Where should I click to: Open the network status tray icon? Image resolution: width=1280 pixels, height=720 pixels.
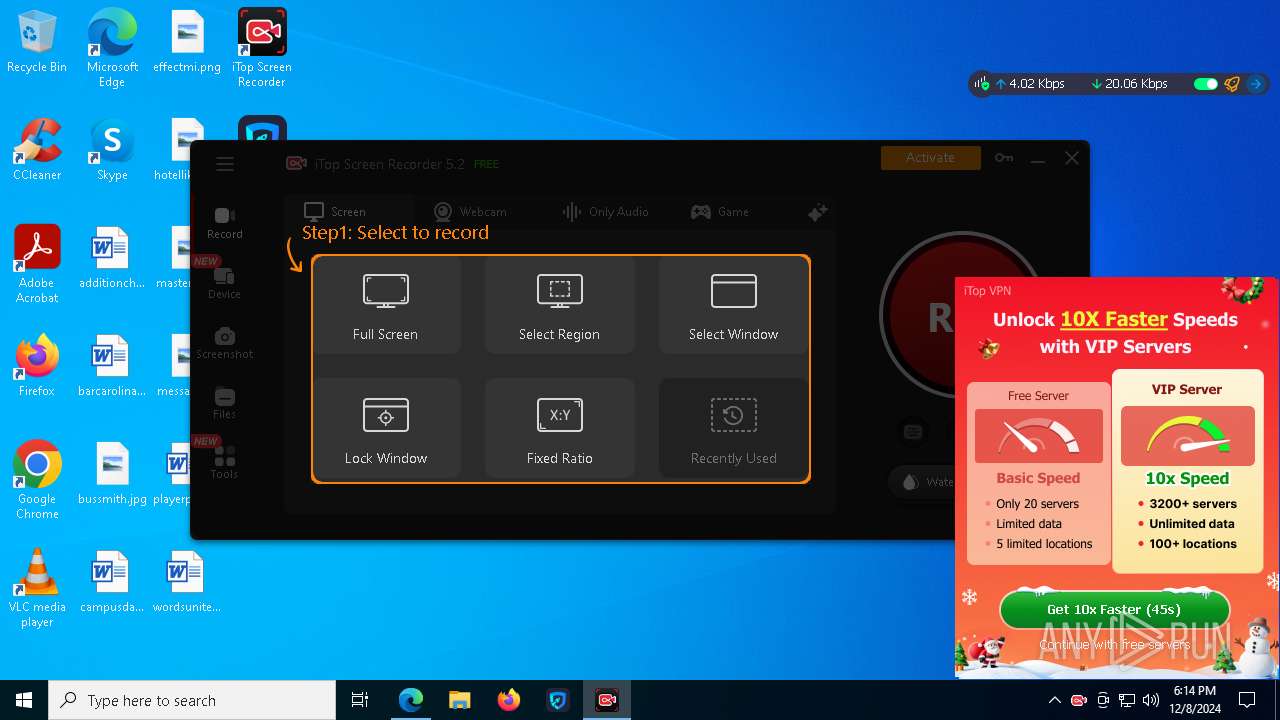[1127, 700]
